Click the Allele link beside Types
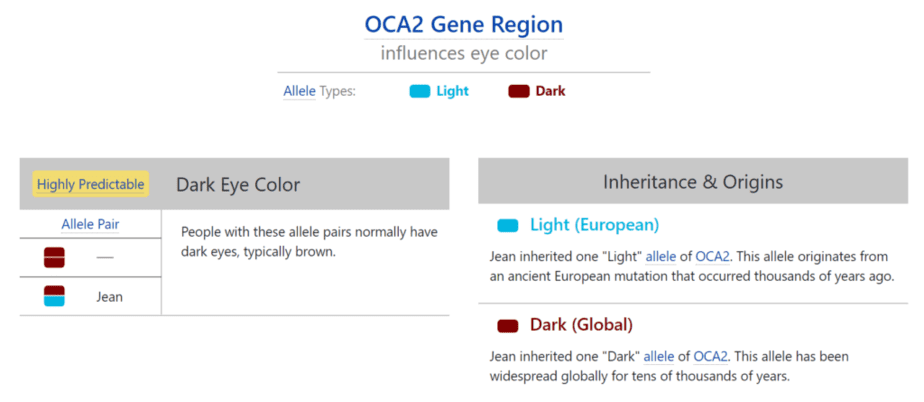This screenshot has height=402, width=924. coord(299,91)
